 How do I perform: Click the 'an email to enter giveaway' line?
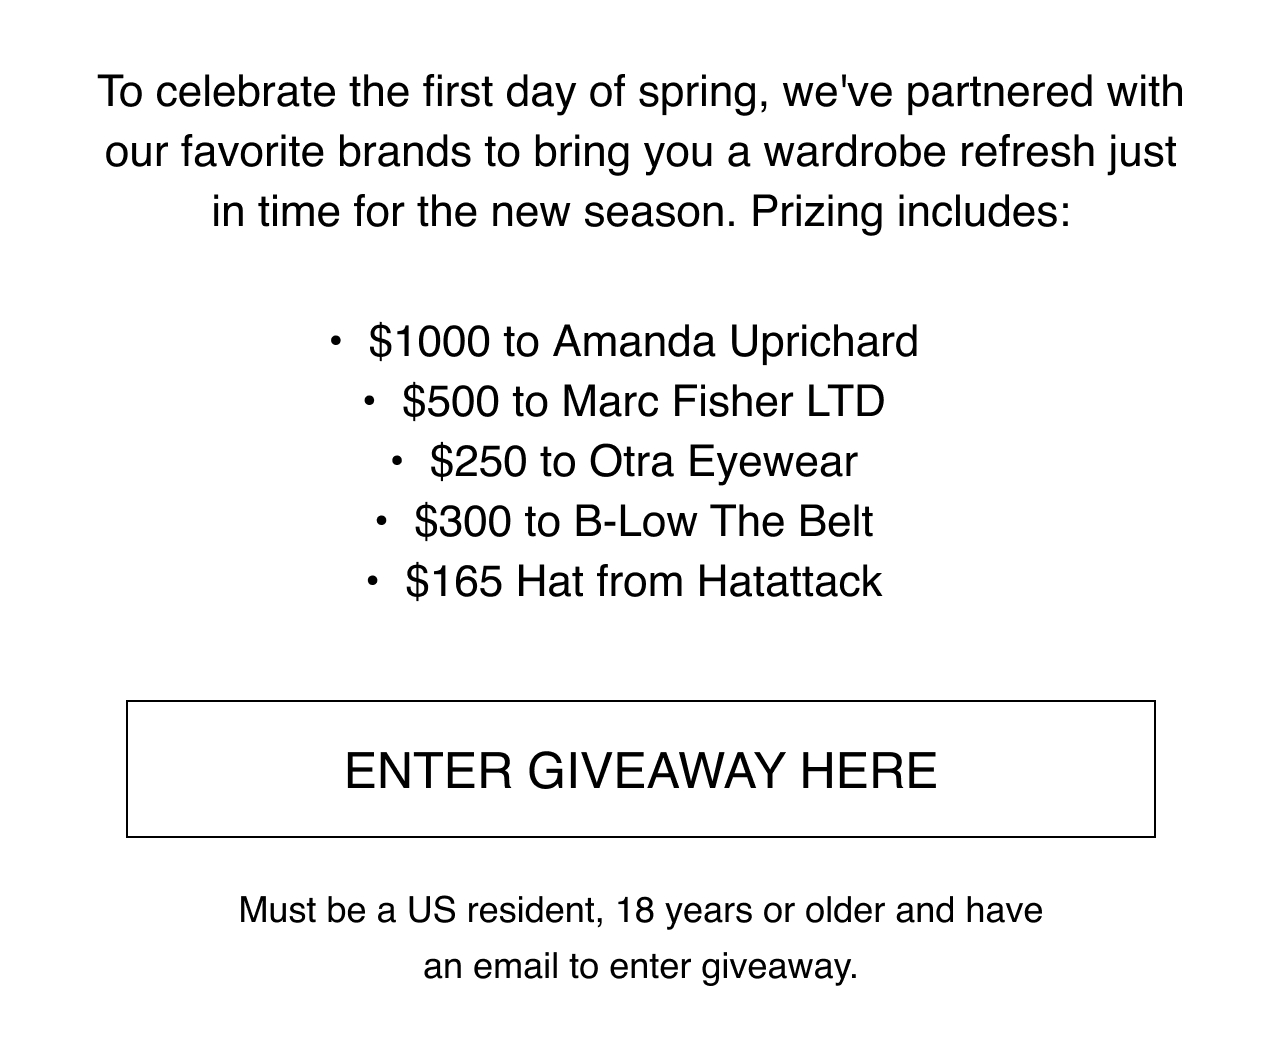pos(640,966)
